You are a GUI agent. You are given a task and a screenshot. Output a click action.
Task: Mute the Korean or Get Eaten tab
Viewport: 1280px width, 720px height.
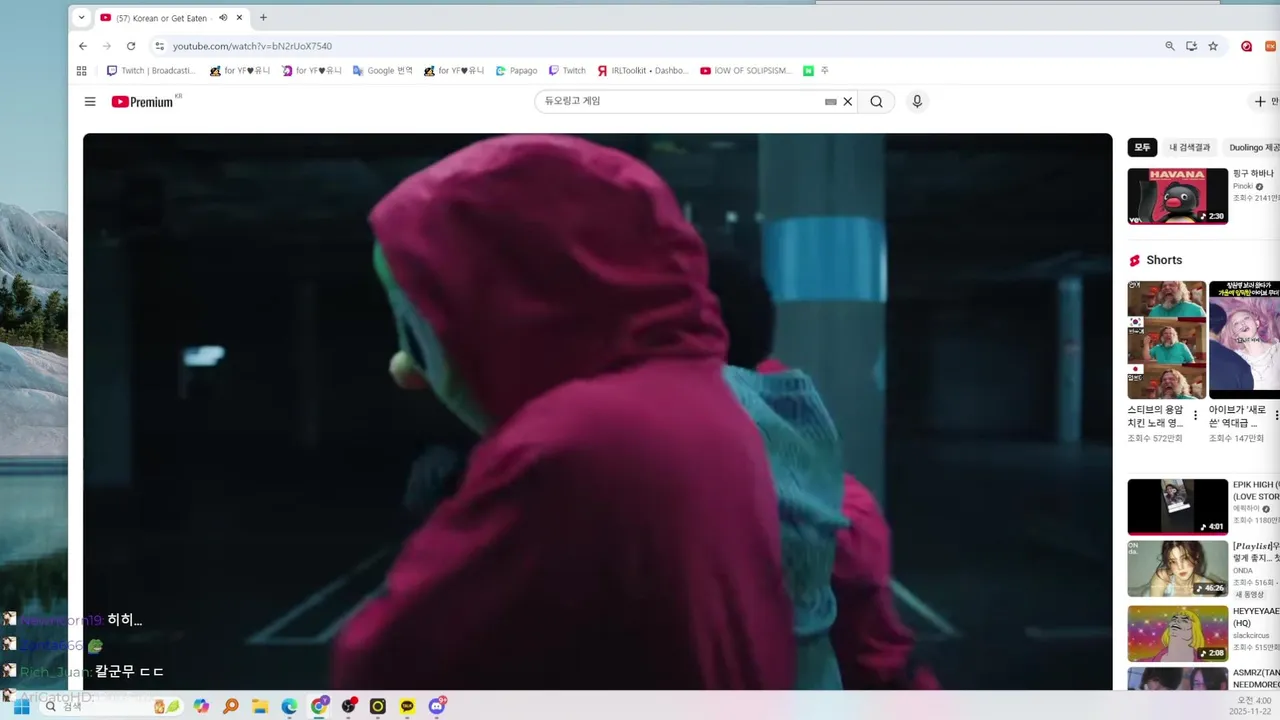click(223, 17)
